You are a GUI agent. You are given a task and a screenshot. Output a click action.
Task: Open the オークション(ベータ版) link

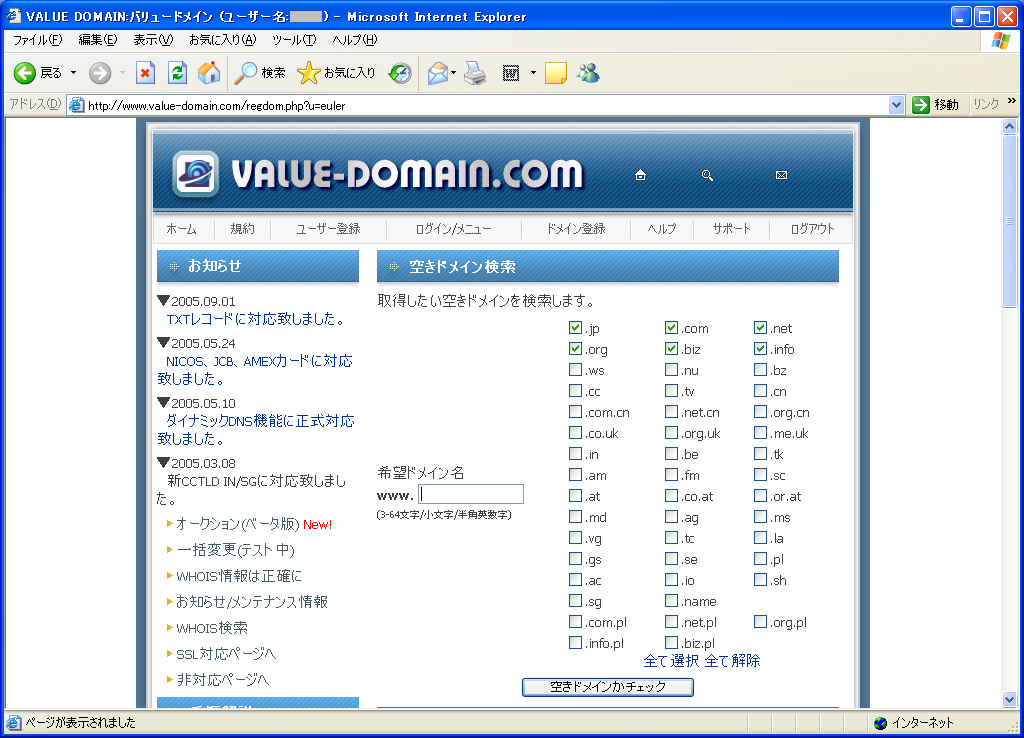pyautogui.click(x=237, y=524)
